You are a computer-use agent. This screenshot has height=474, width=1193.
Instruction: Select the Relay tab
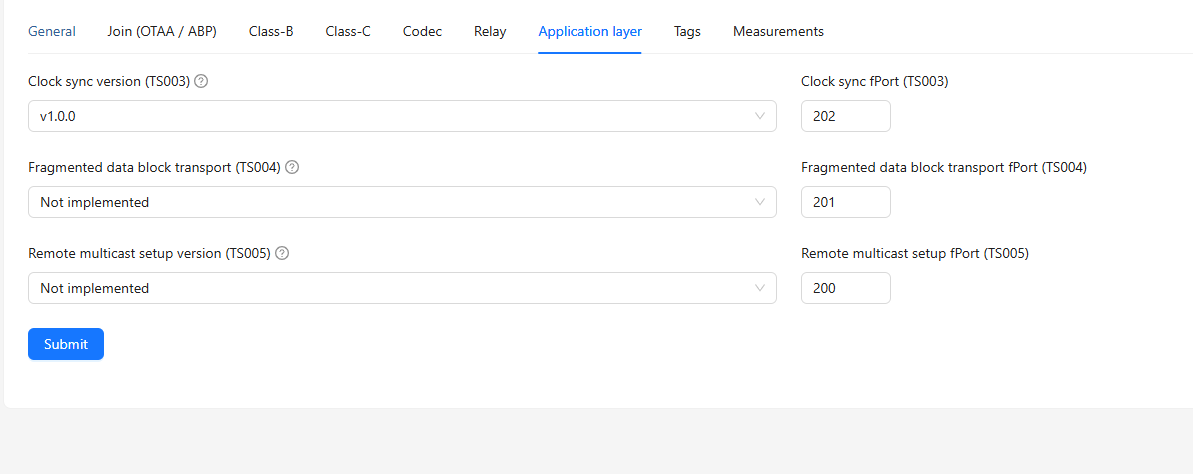[490, 31]
